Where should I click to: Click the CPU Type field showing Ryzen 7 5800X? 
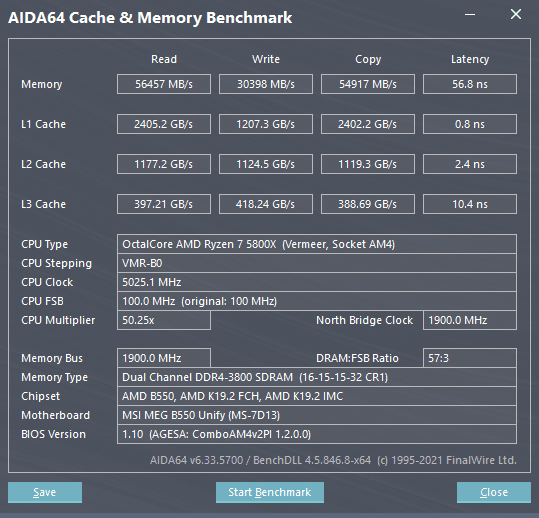tap(317, 244)
